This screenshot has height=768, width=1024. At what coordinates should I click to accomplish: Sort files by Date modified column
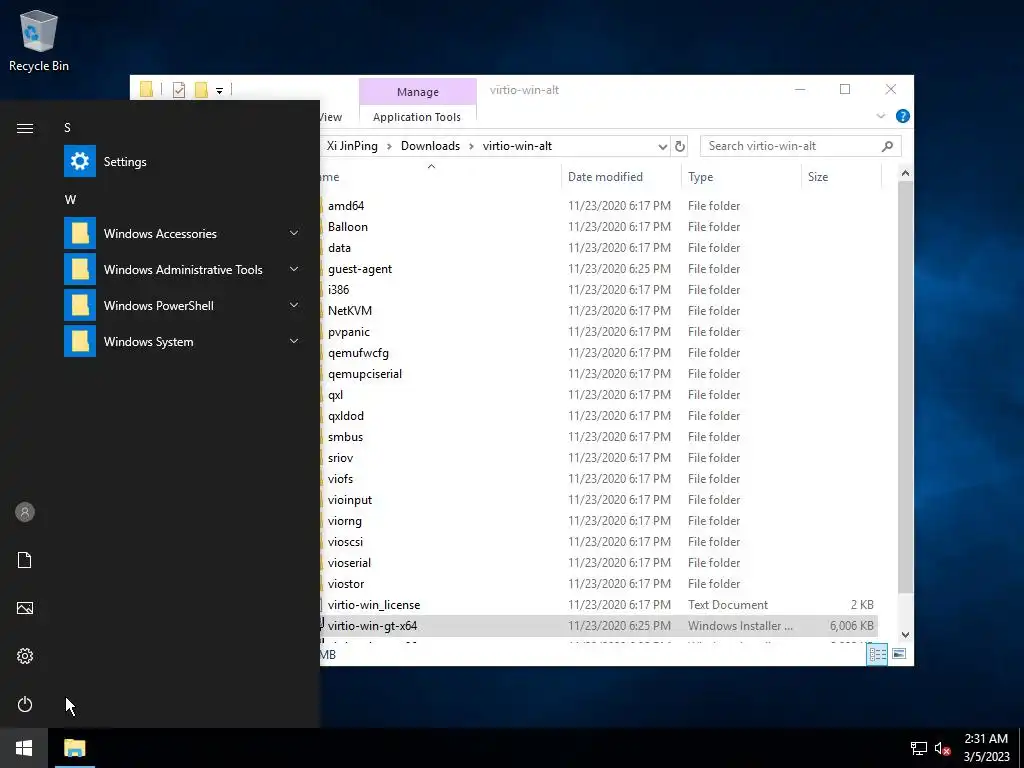click(x=621, y=177)
